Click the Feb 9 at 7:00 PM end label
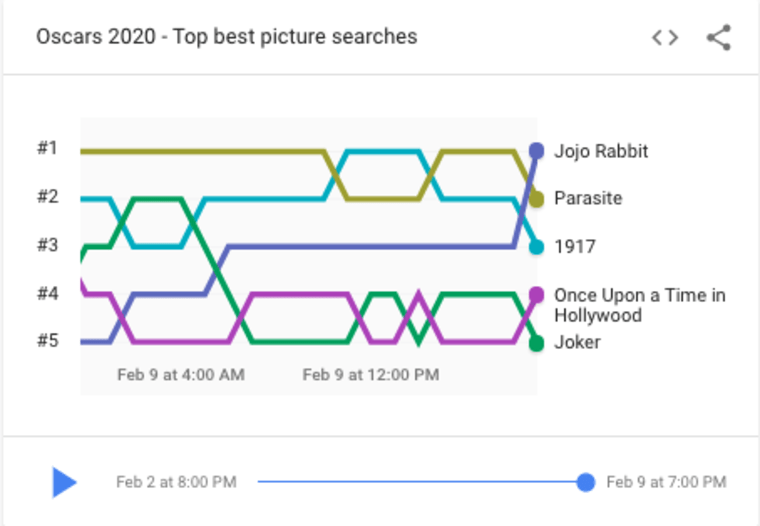Viewport: 760px width, 526px height. point(666,482)
